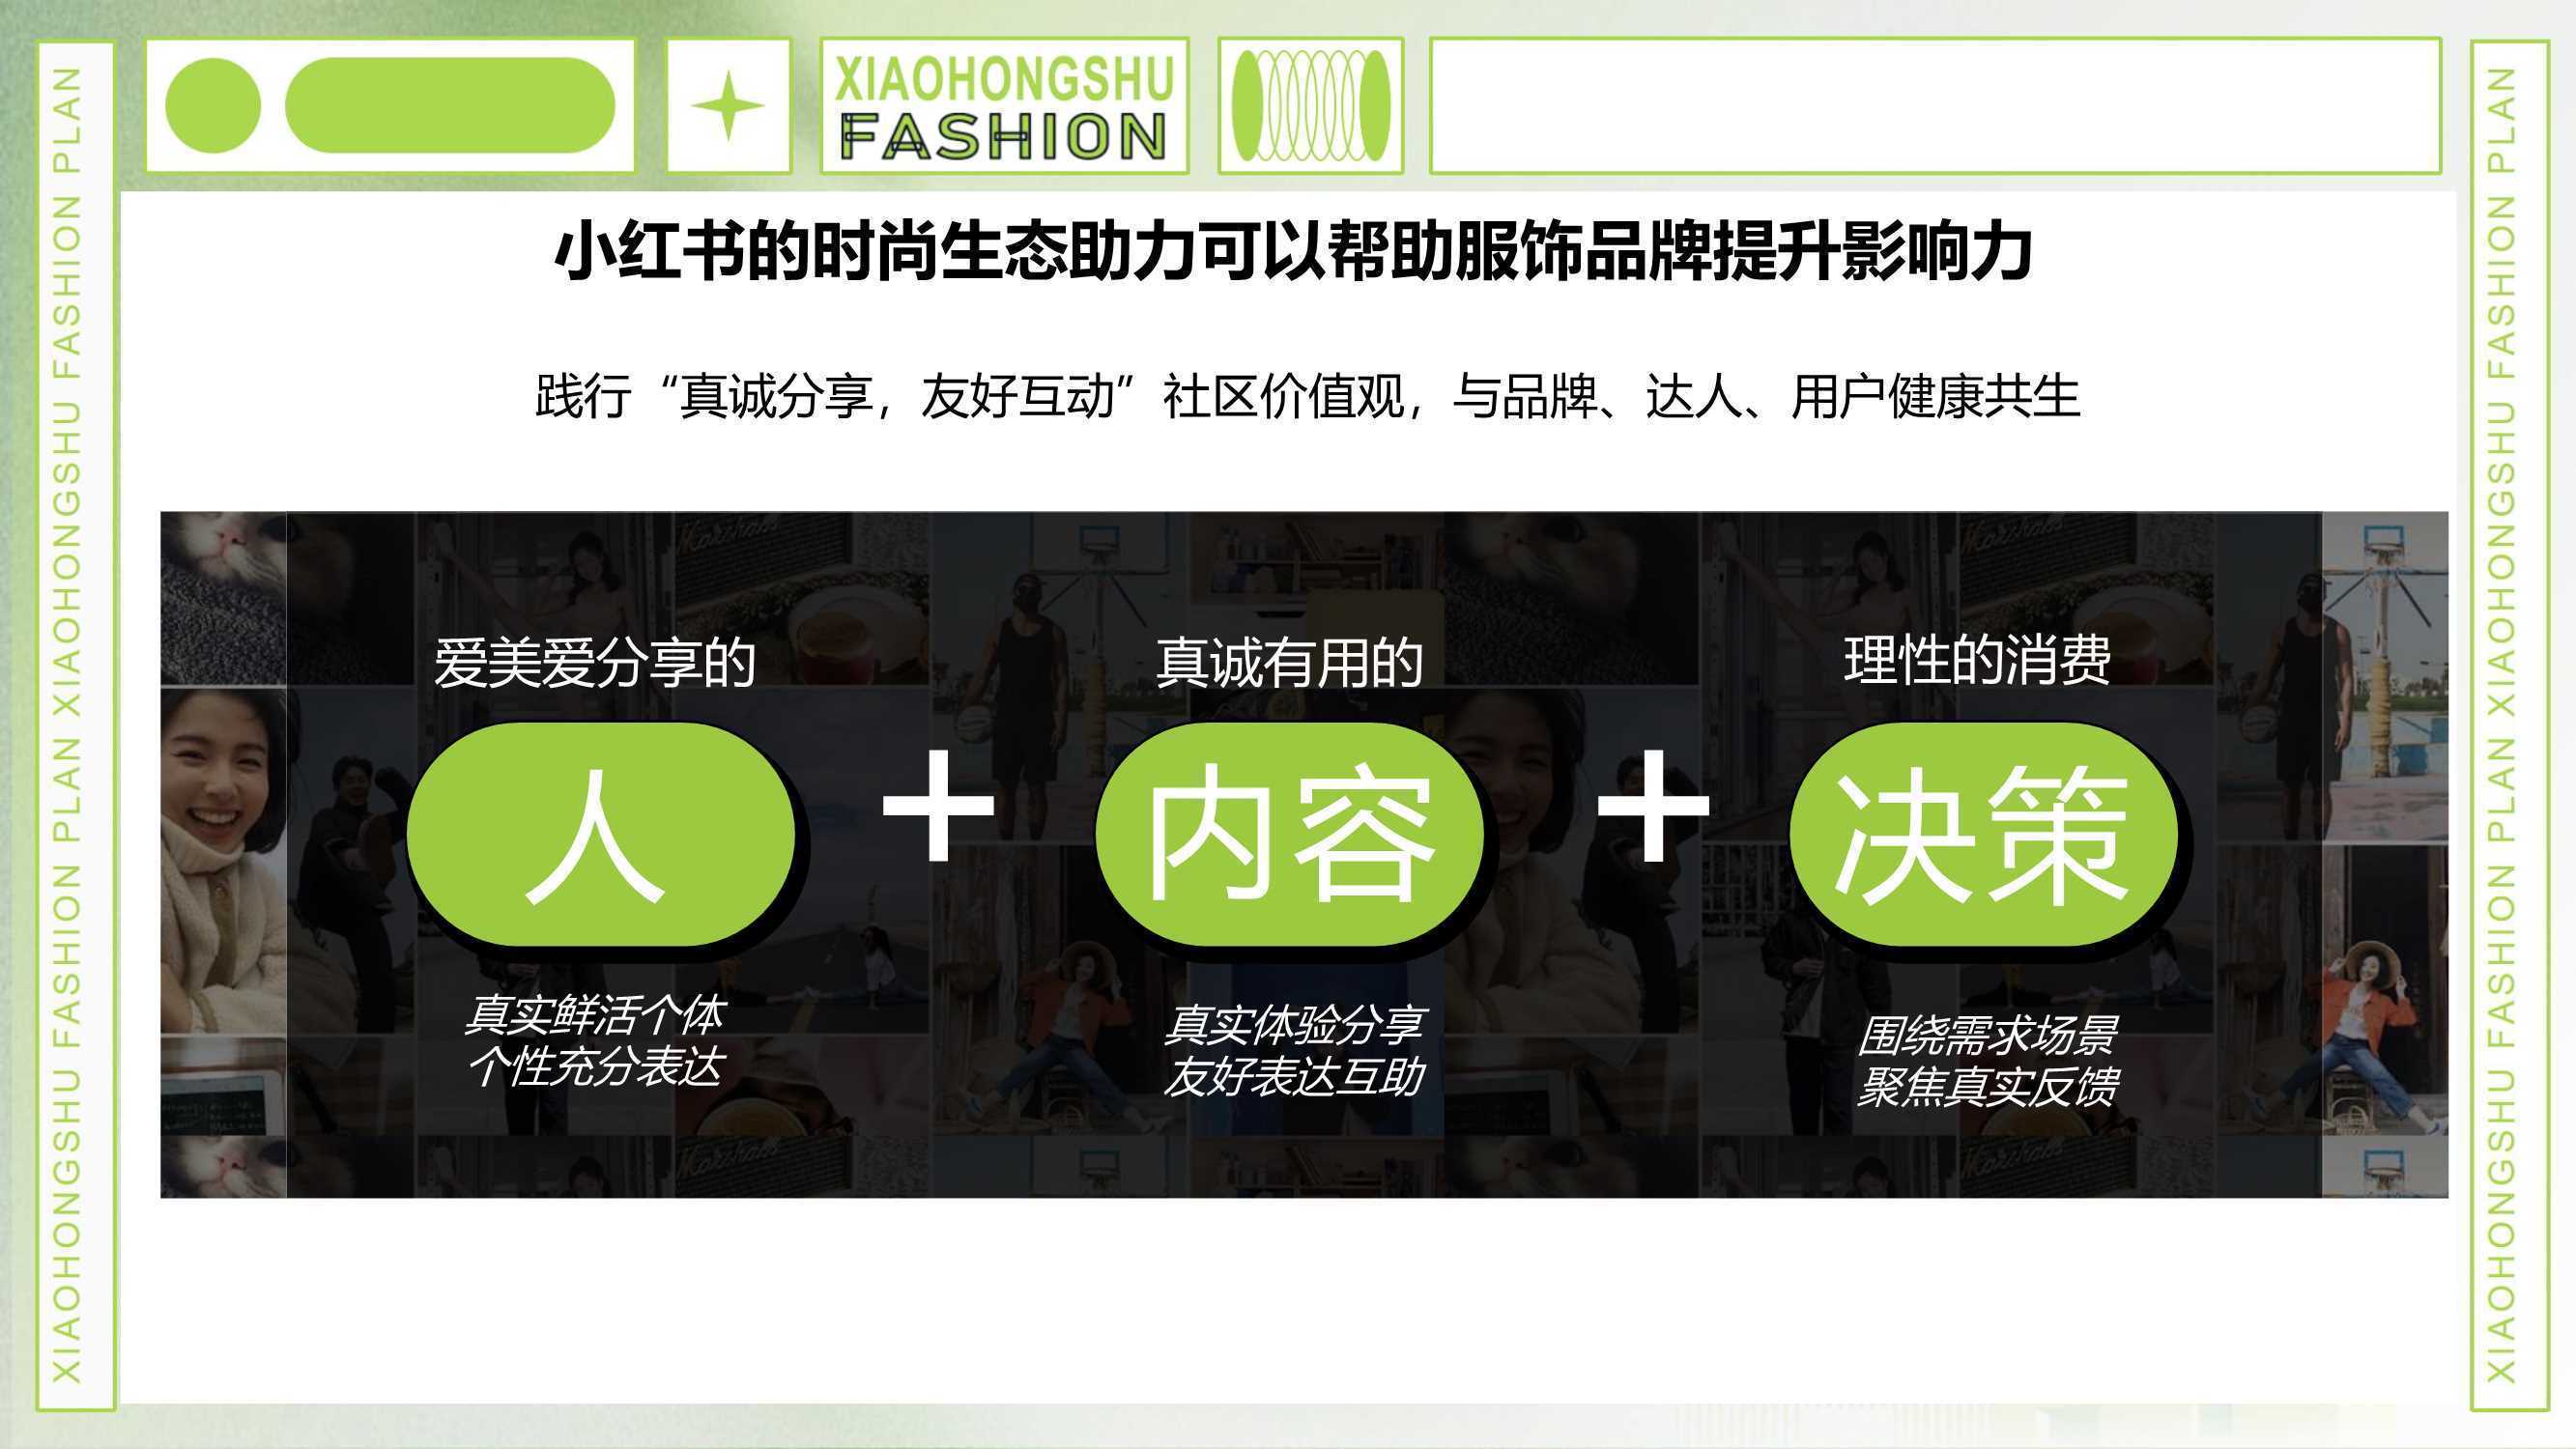2576x1449 pixels.
Task: Select the main title about 小红书的时尚生态
Action: (1293, 253)
